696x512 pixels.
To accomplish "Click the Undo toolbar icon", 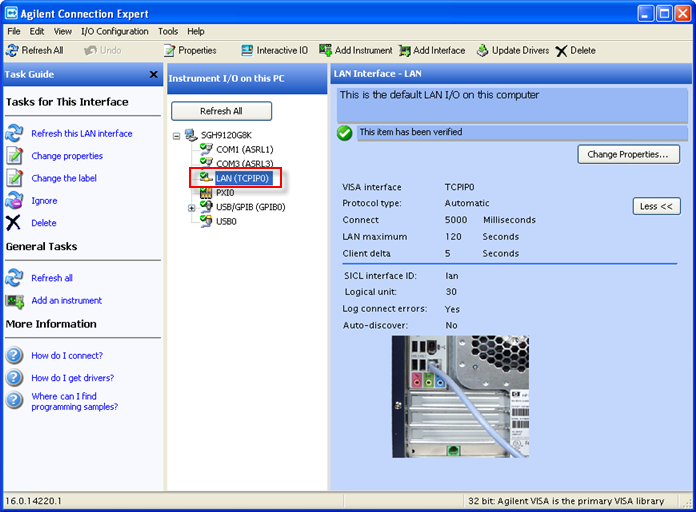I will coord(91,51).
